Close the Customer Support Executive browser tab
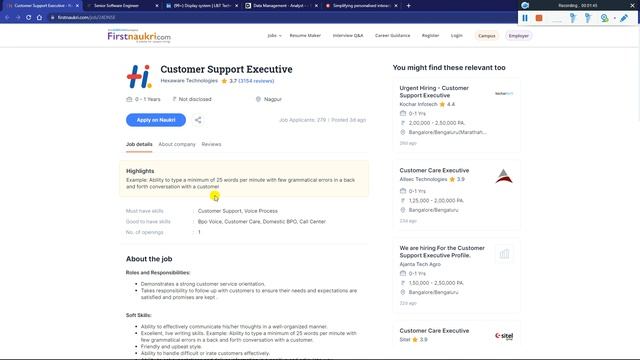The image size is (640, 360). [x=78, y=6]
